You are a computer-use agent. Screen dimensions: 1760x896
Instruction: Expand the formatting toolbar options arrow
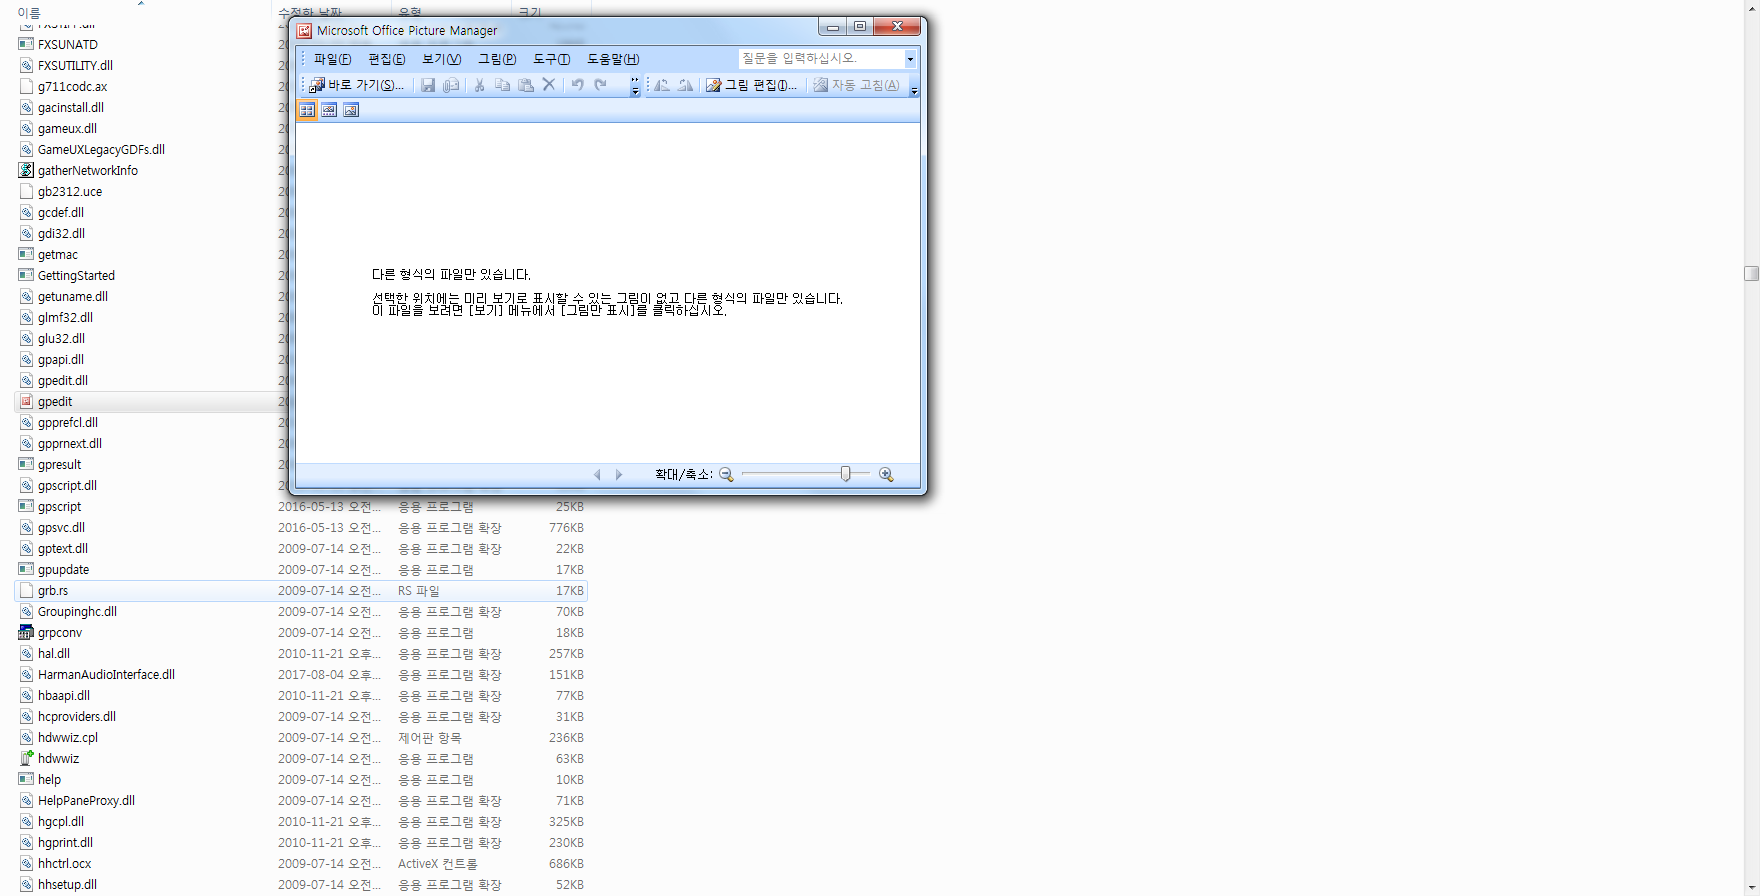pyautogui.click(x=914, y=86)
